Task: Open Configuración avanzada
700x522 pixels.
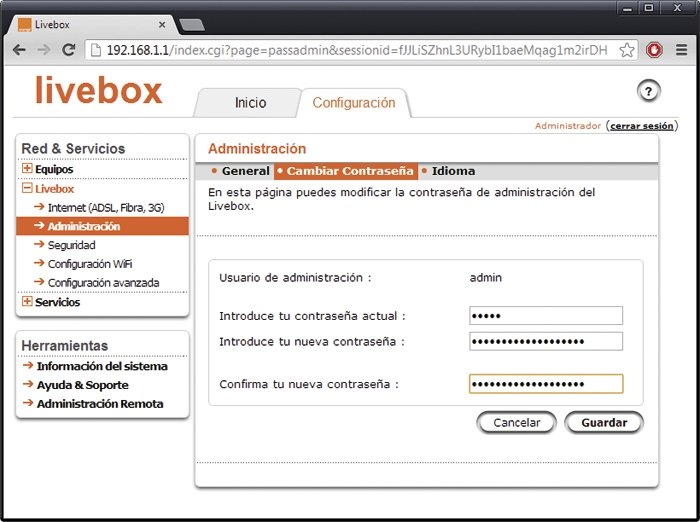Action: (x=103, y=283)
